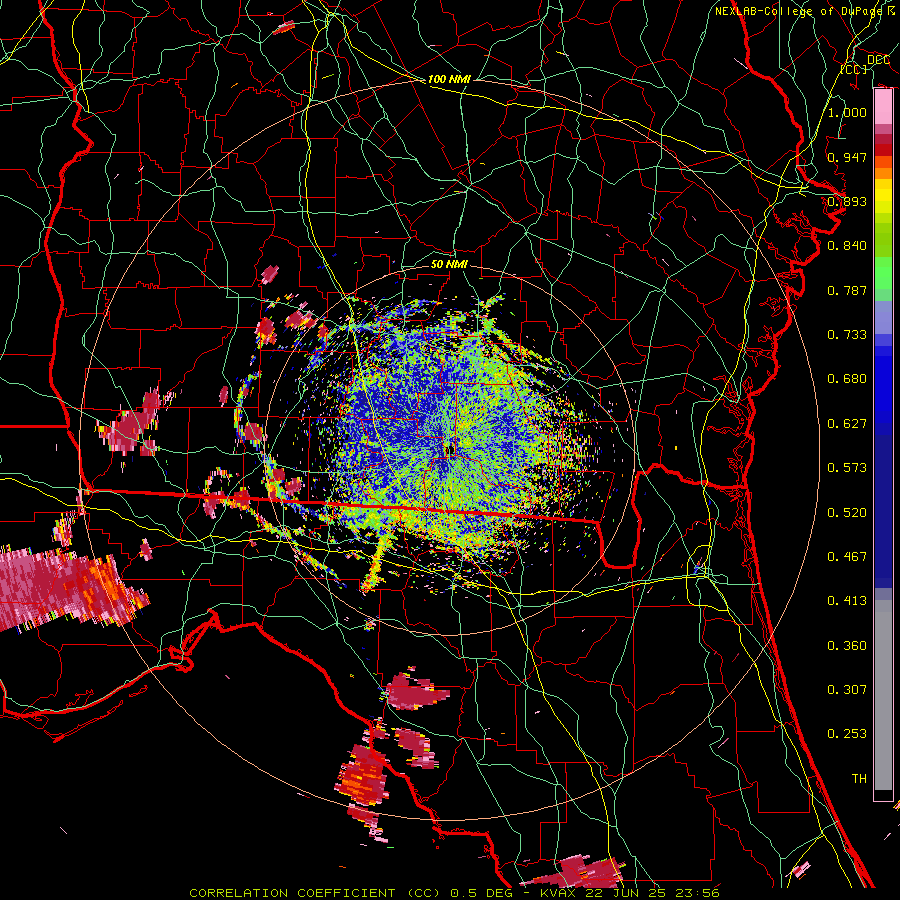Viewport: 900px width, 900px height.
Task: Select the 0.680 legend value
Action: (x=847, y=379)
